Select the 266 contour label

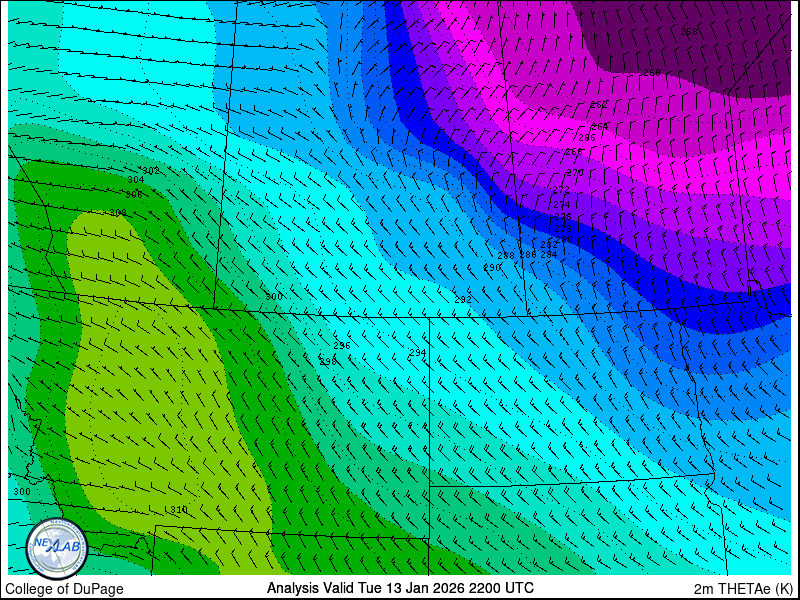point(587,138)
